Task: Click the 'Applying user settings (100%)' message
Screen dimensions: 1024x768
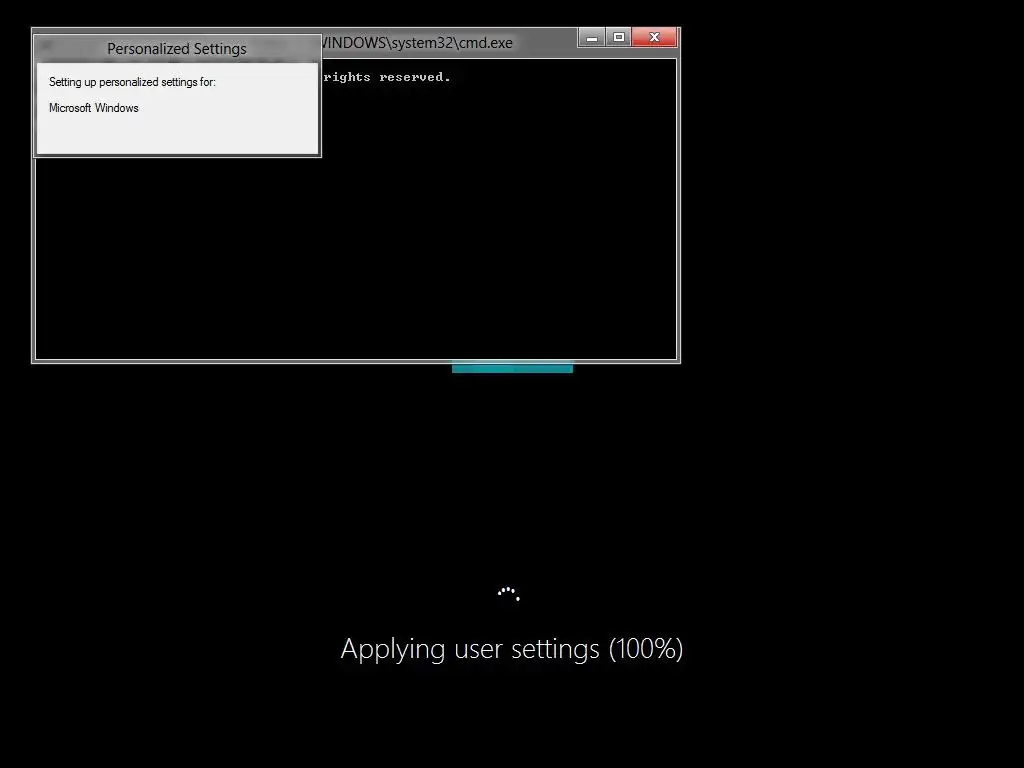Action: (x=512, y=649)
